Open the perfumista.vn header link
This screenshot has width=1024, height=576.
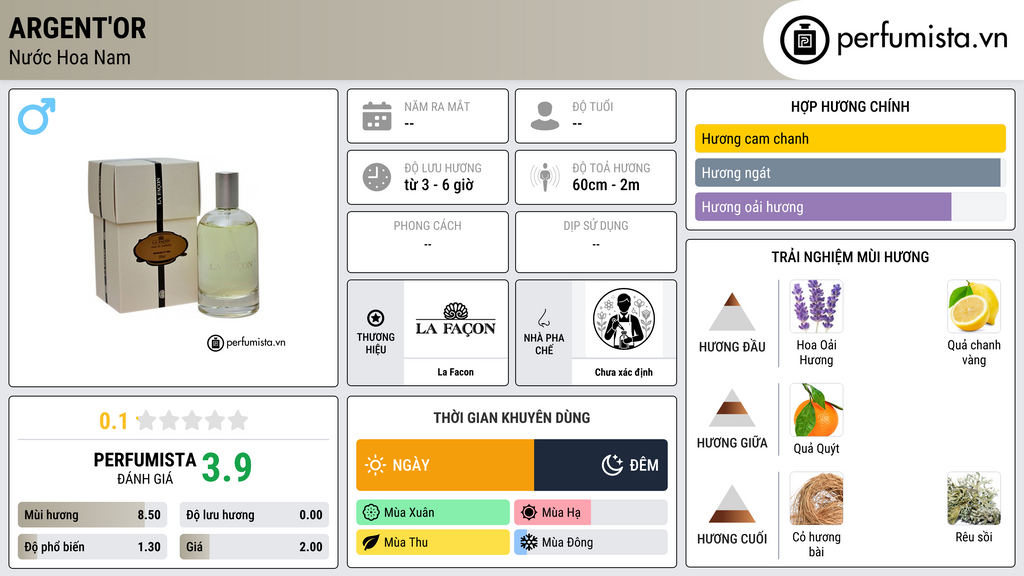(x=895, y=40)
